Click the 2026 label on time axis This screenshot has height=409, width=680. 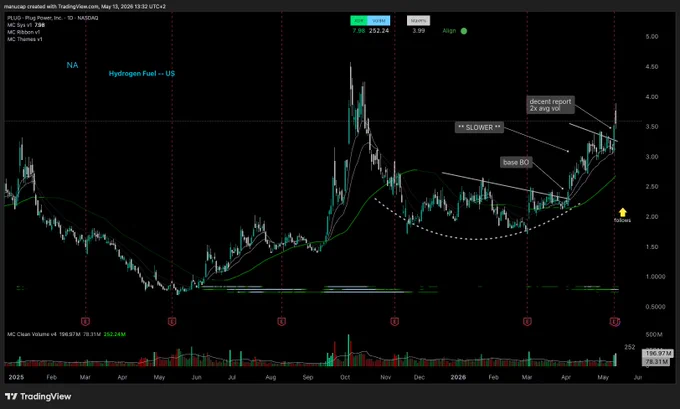pyautogui.click(x=458, y=377)
